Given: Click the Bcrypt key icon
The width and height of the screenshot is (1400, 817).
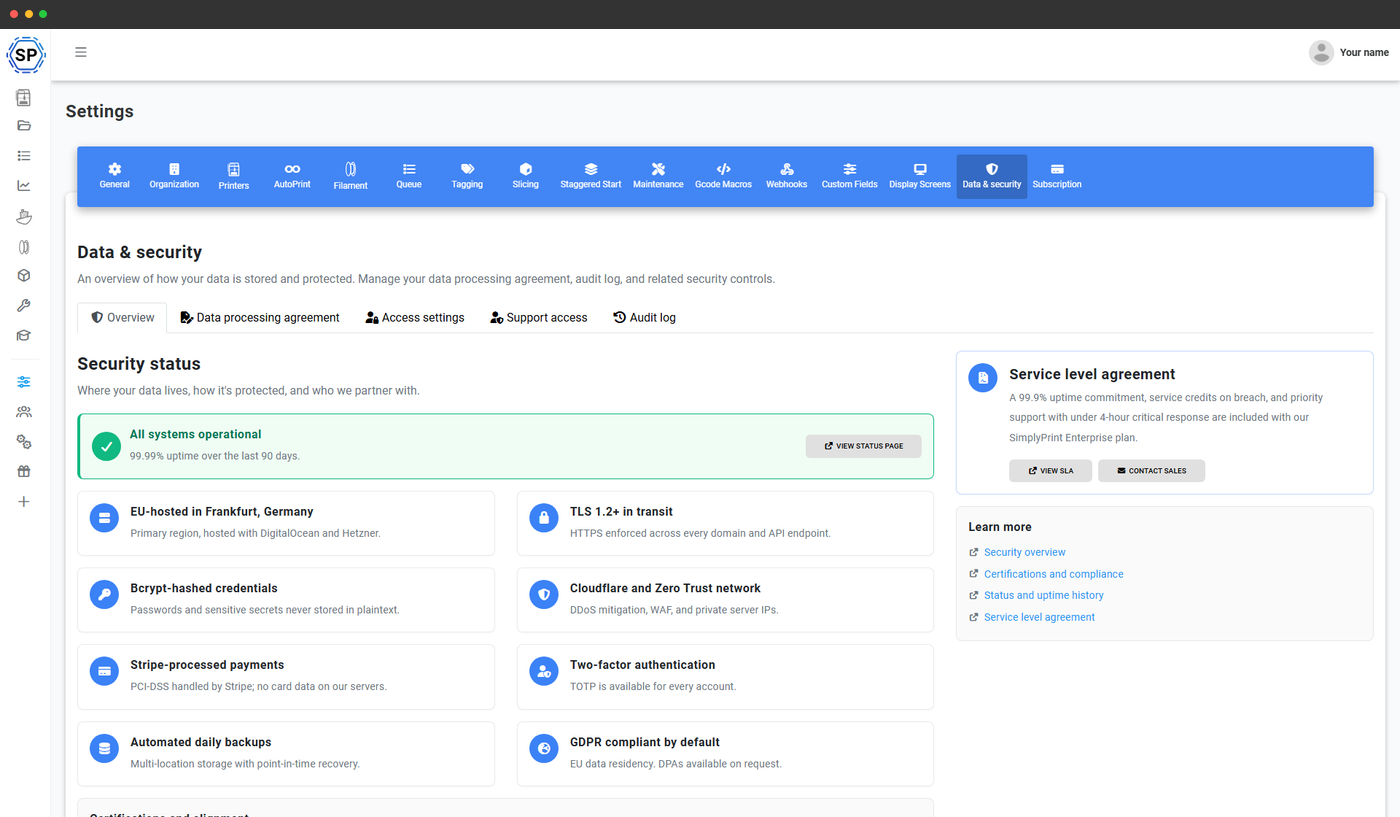Looking at the screenshot, I should tap(104, 595).
